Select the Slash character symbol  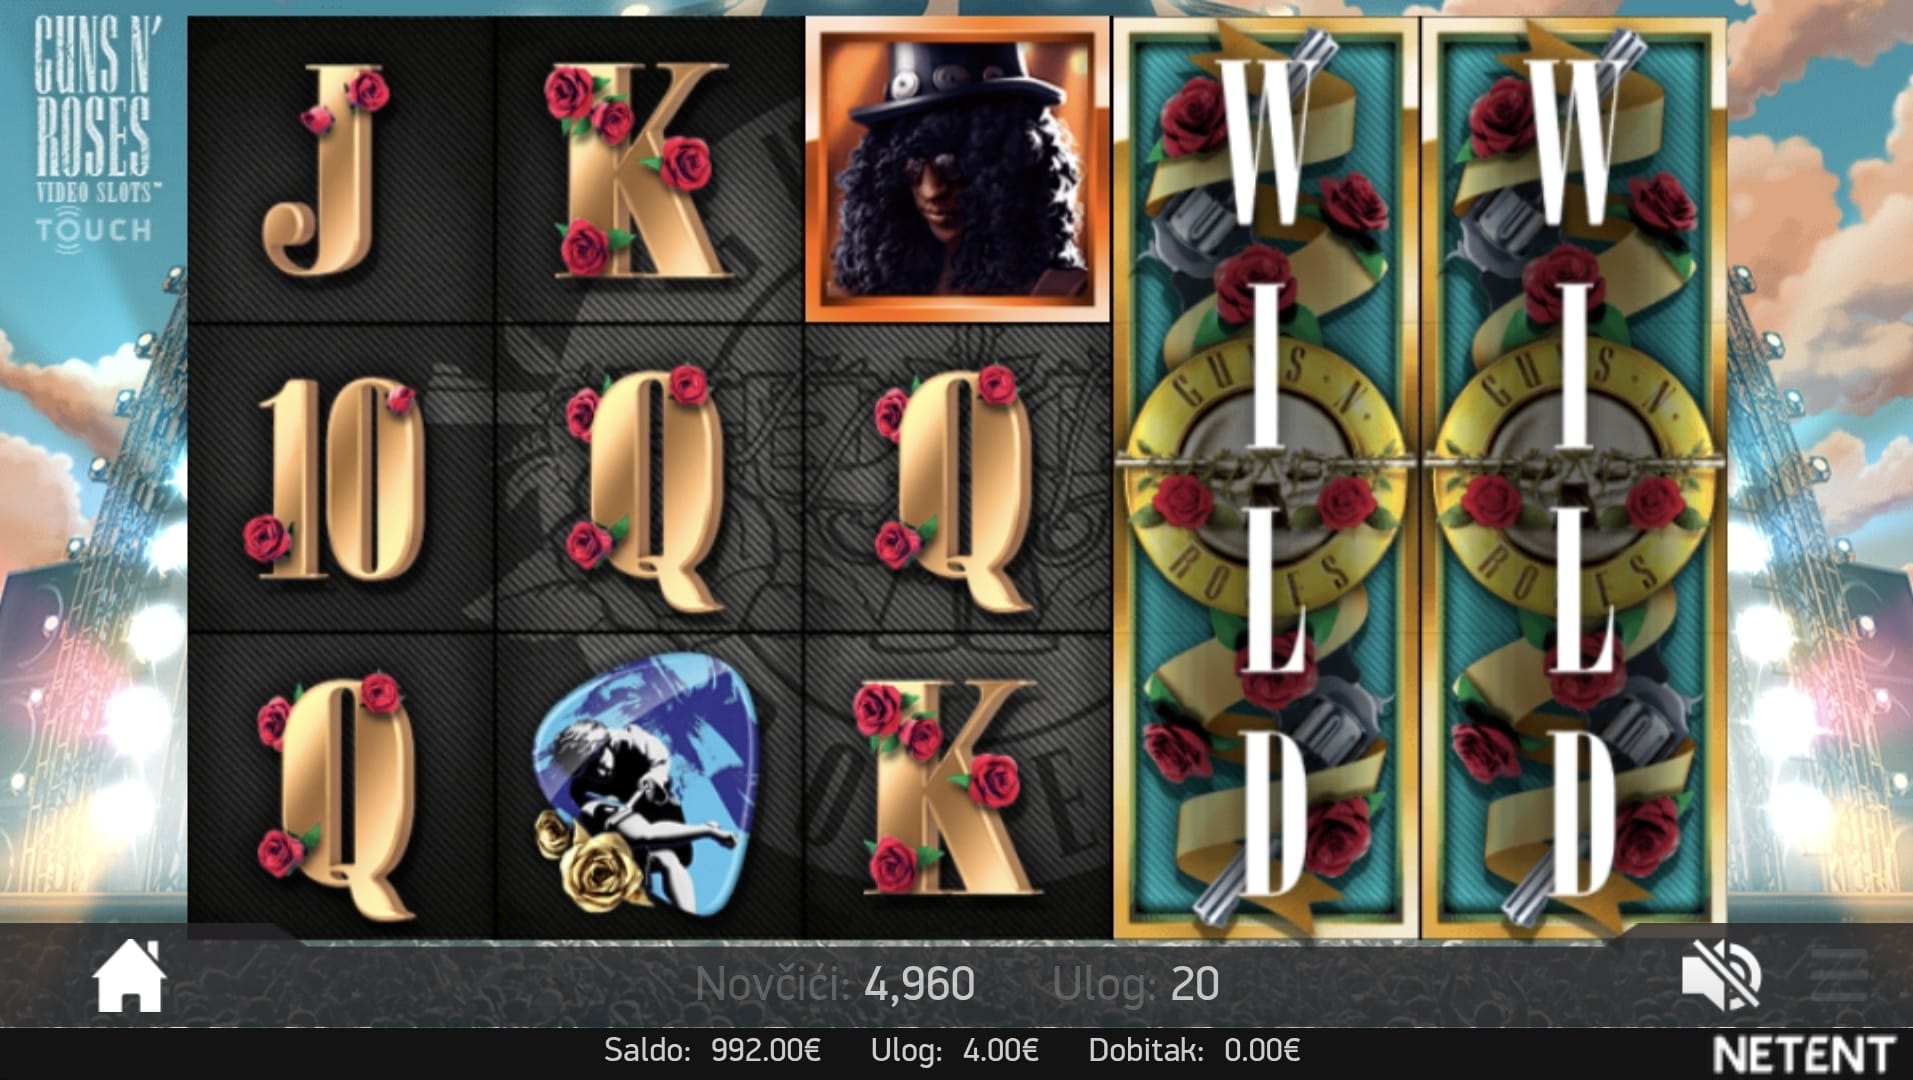(958, 169)
